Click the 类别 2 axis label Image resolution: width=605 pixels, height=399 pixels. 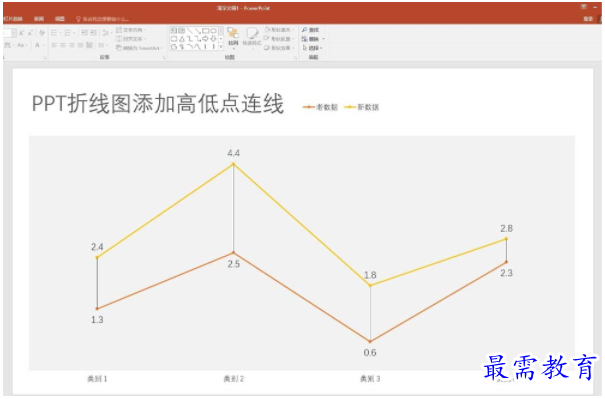point(234,379)
